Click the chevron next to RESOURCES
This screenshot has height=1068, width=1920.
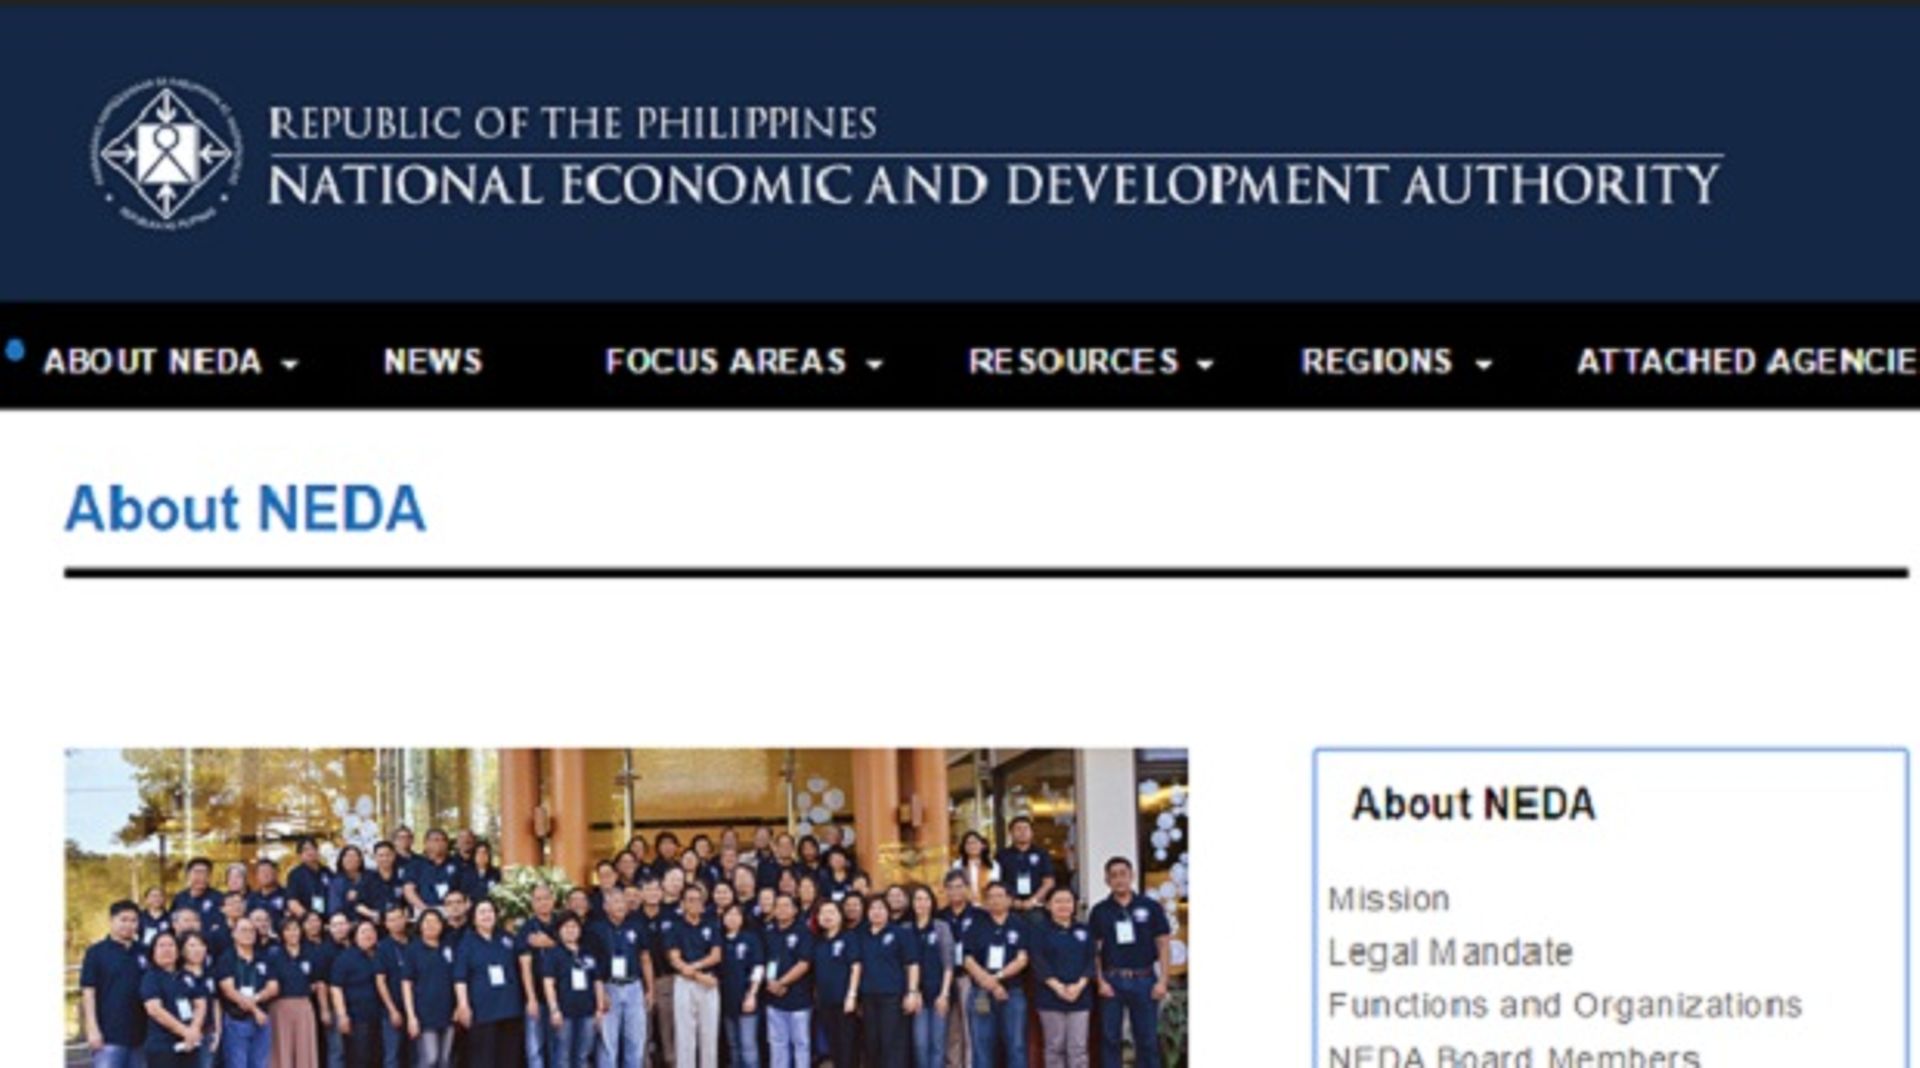click(1206, 366)
